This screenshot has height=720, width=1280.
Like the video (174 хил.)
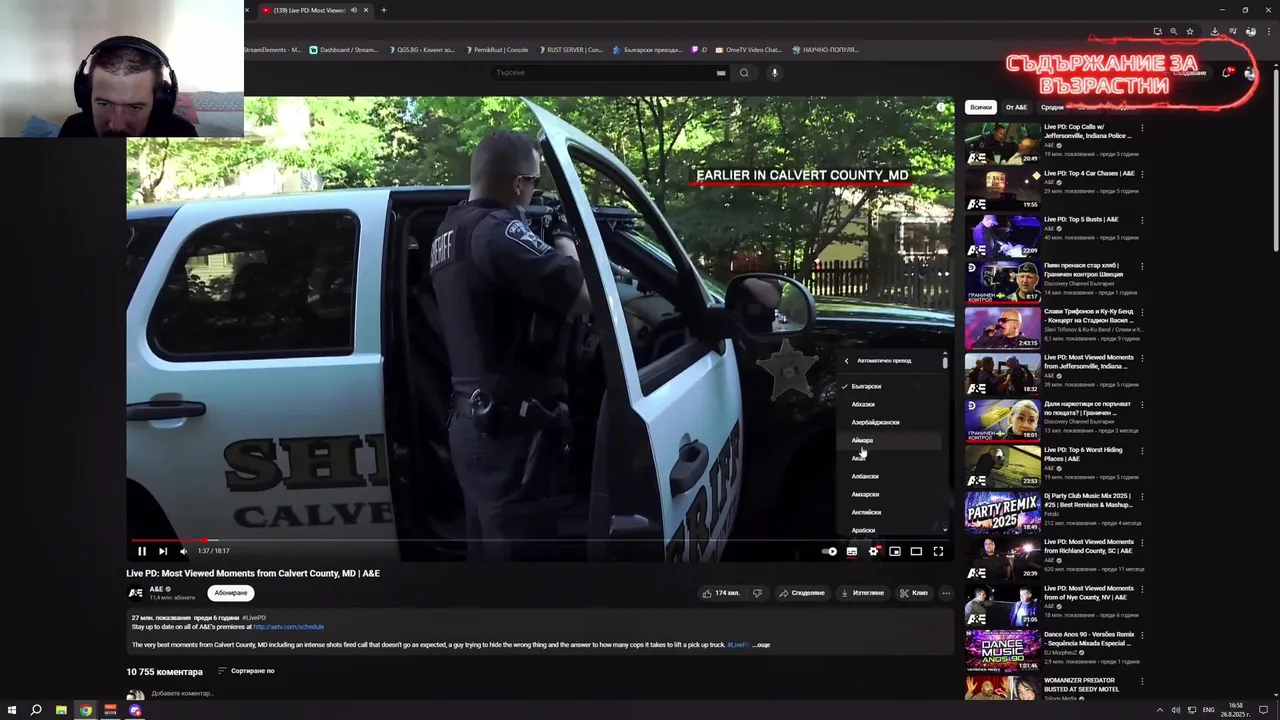tap(720, 593)
